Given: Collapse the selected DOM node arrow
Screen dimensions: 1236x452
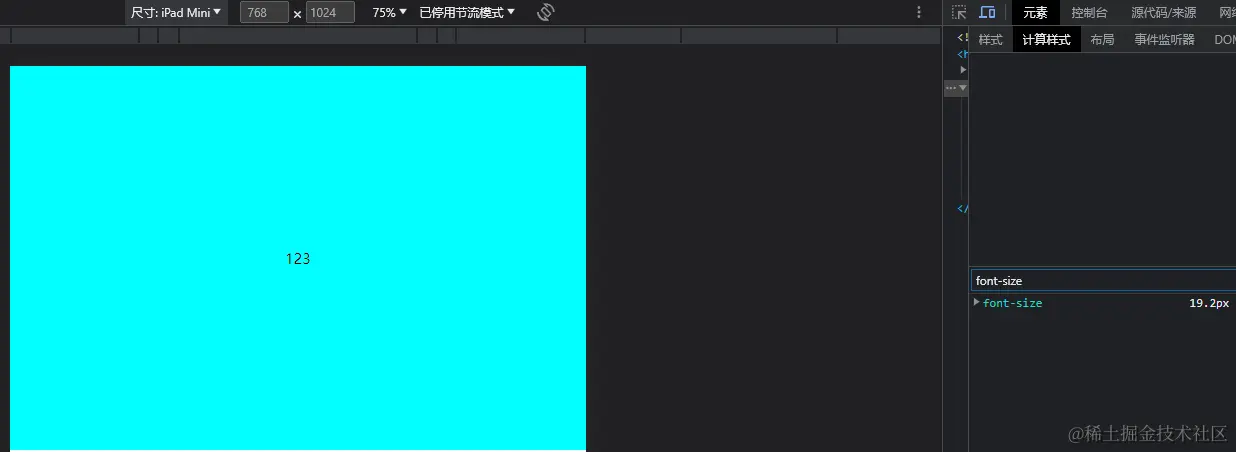Looking at the screenshot, I should [x=963, y=88].
